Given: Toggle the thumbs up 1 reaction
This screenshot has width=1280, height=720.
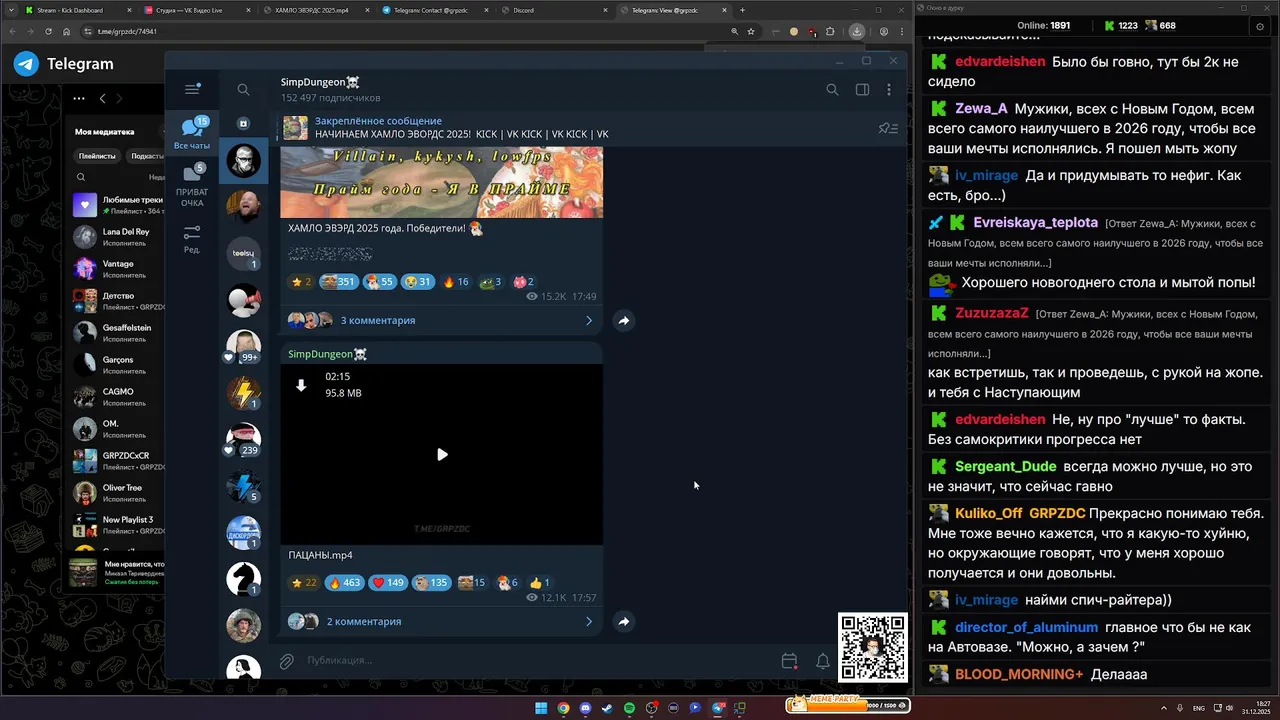Looking at the screenshot, I should [540, 582].
